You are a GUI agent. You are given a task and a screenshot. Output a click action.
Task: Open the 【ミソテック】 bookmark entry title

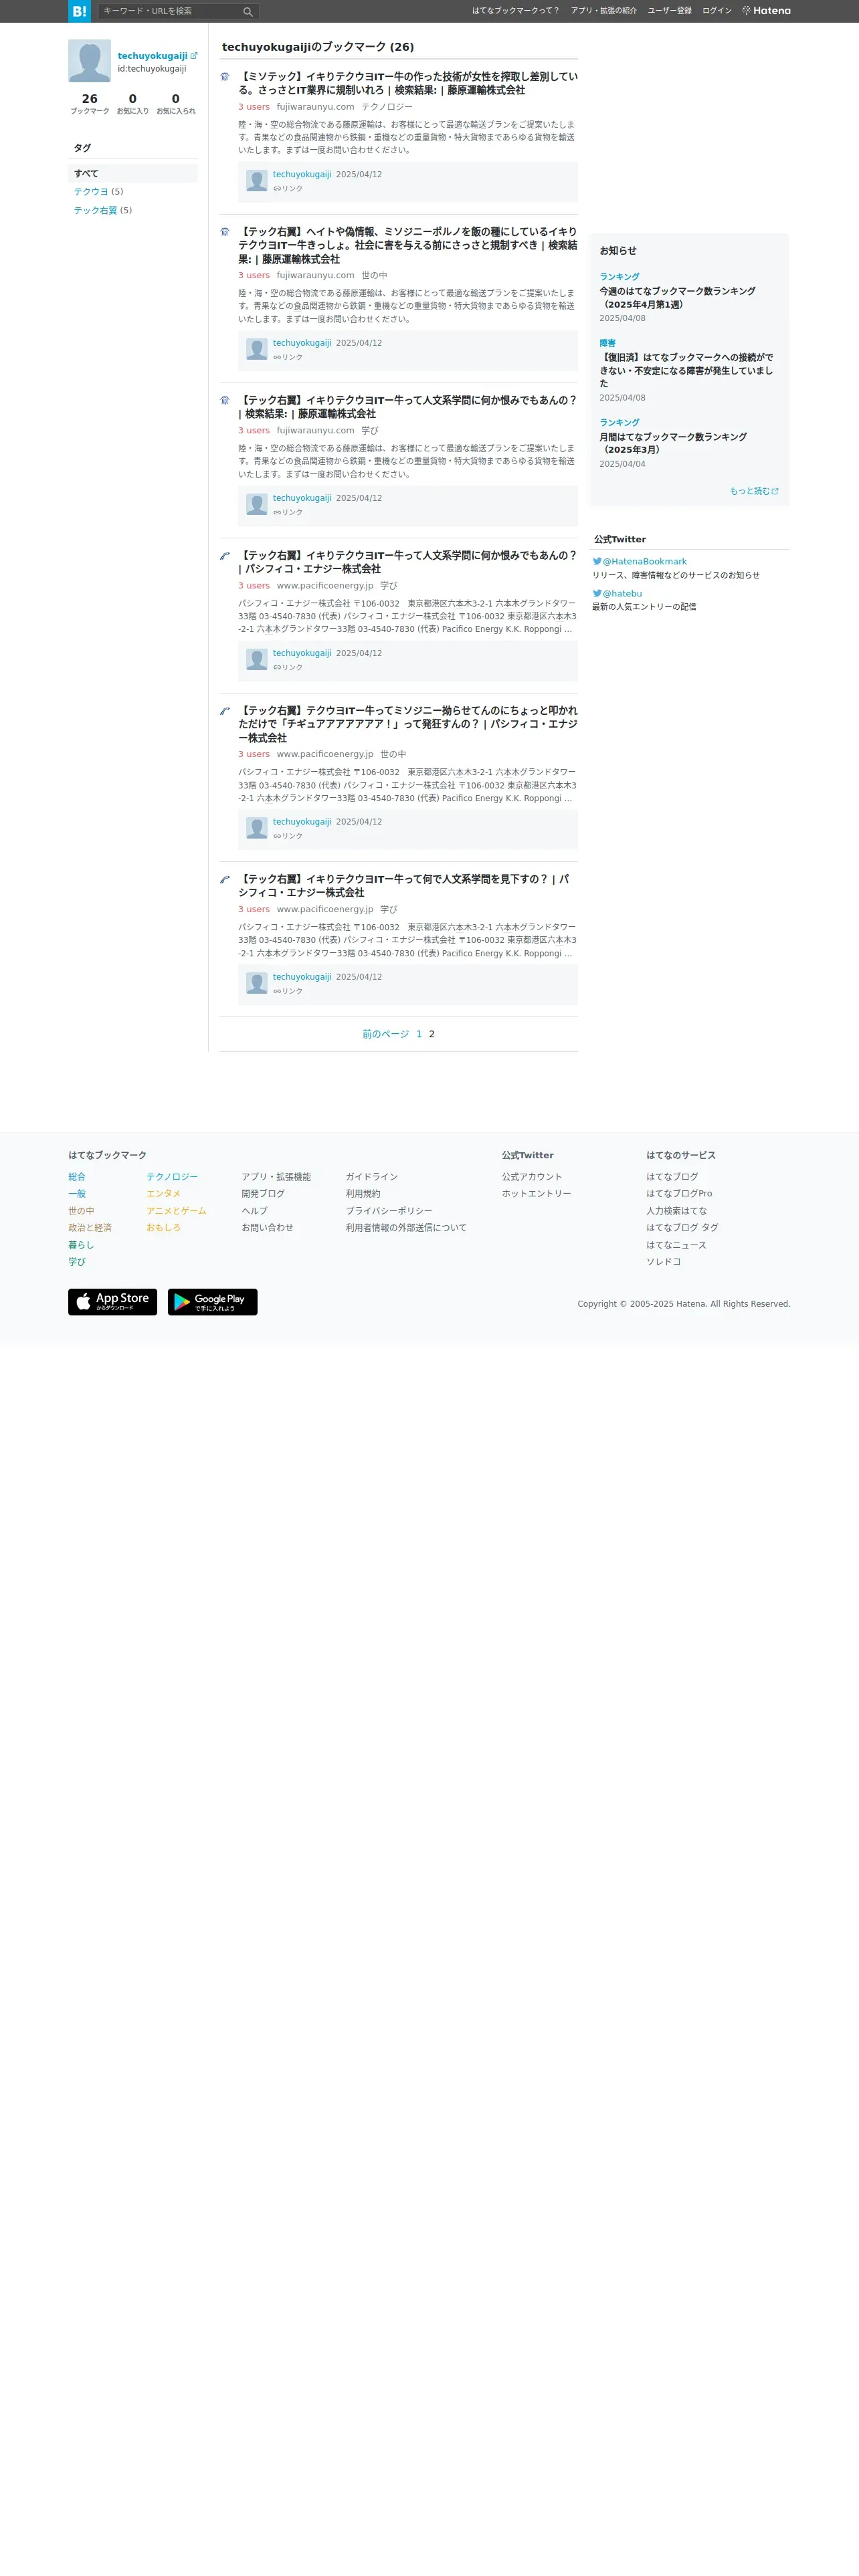[407, 83]
